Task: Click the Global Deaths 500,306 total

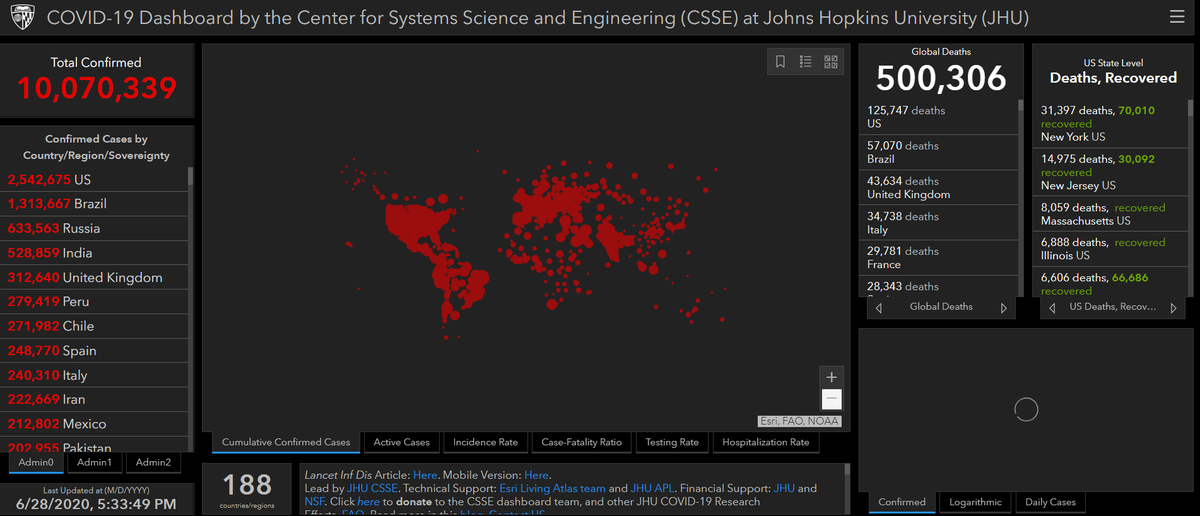Action: pos(941,78)
